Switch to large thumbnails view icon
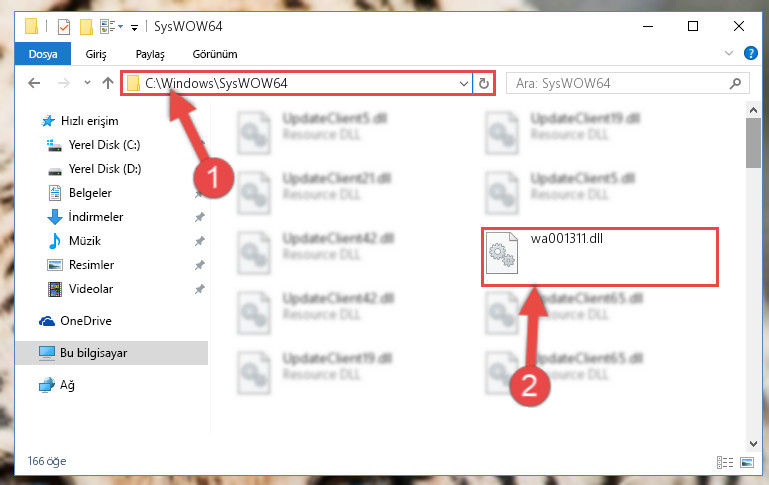Screen dimensions: 769x485 point(746,462)
